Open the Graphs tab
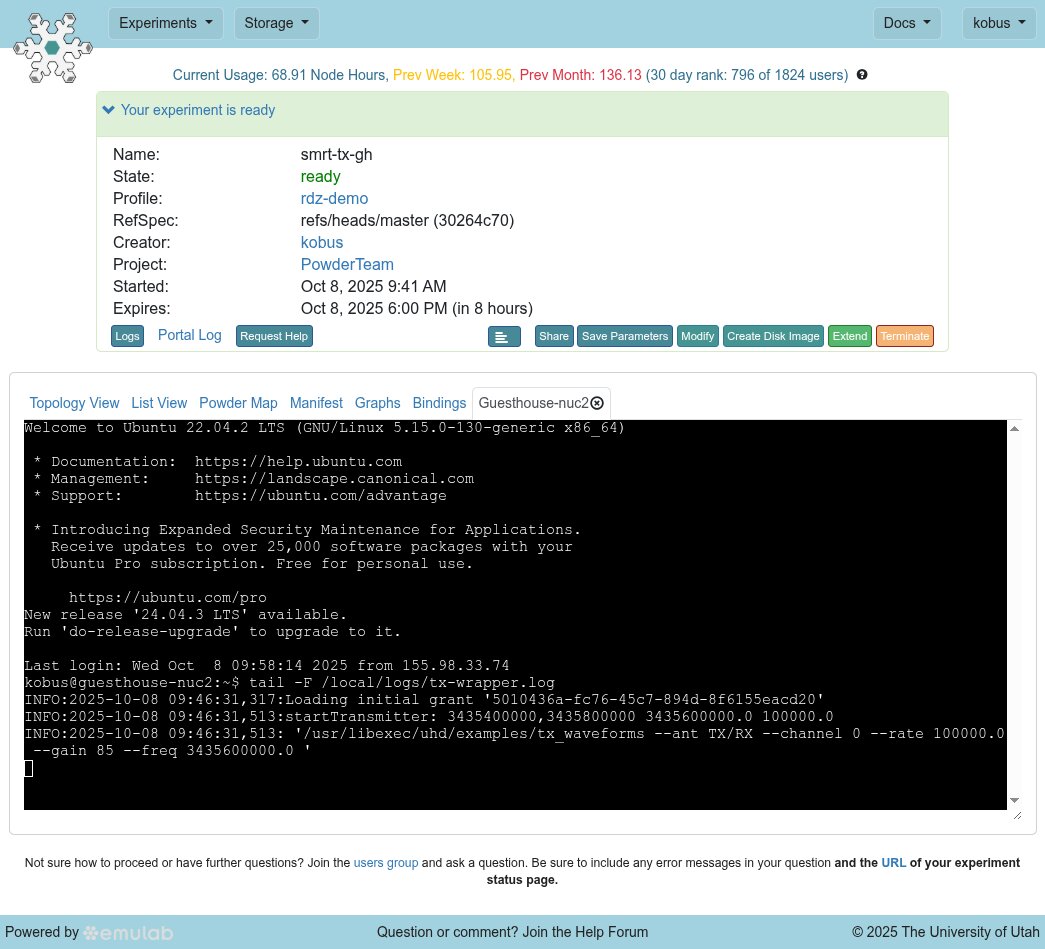This screenshot has width=1045, height=949. coord(377,403)
